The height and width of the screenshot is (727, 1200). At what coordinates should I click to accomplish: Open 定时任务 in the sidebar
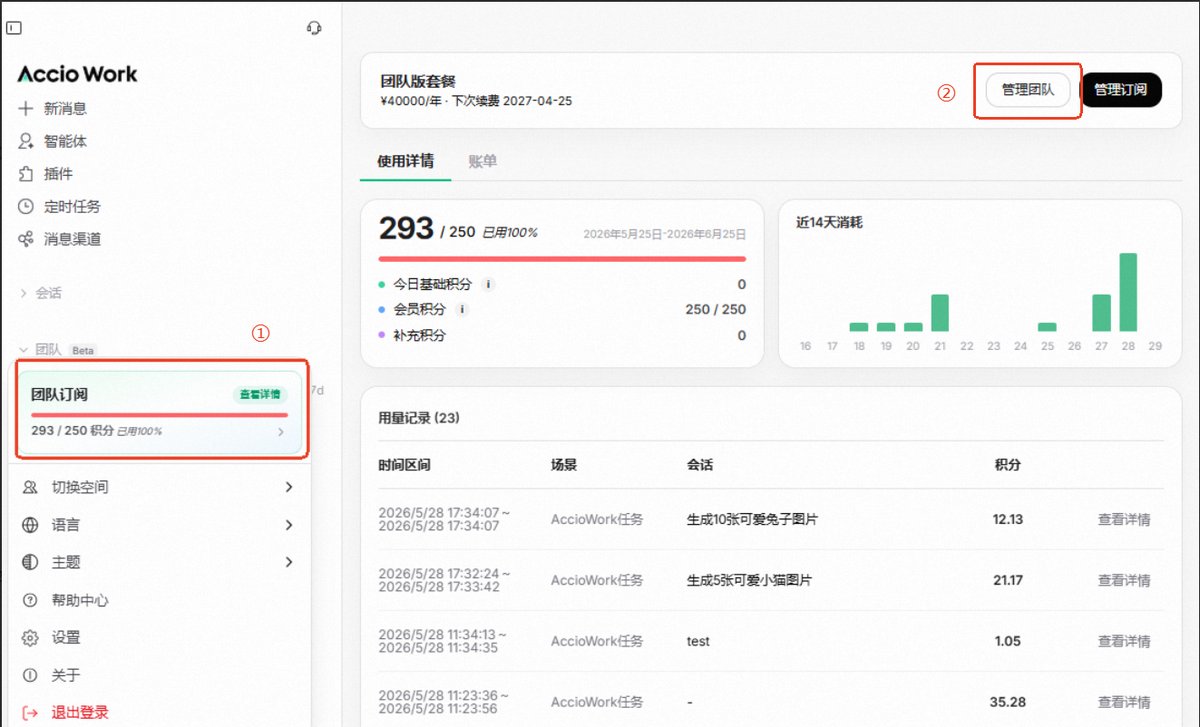pyautogui.click(x=72, y=207)
